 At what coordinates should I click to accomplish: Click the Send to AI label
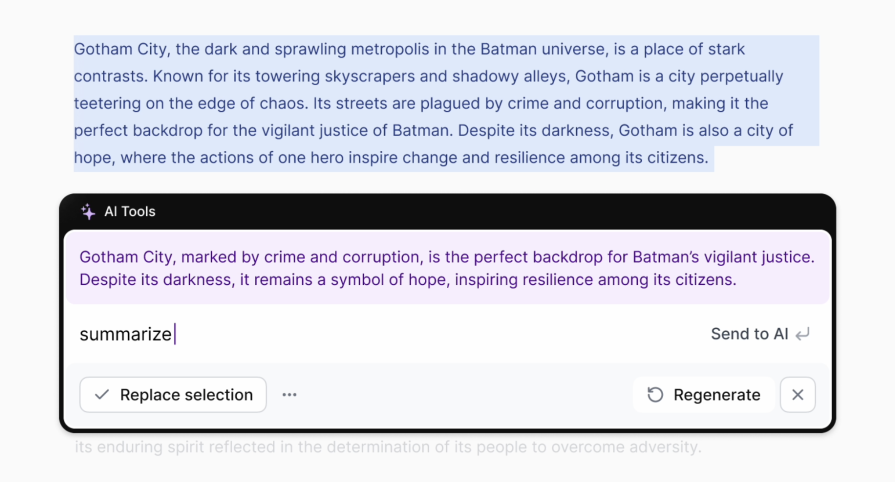749,334
